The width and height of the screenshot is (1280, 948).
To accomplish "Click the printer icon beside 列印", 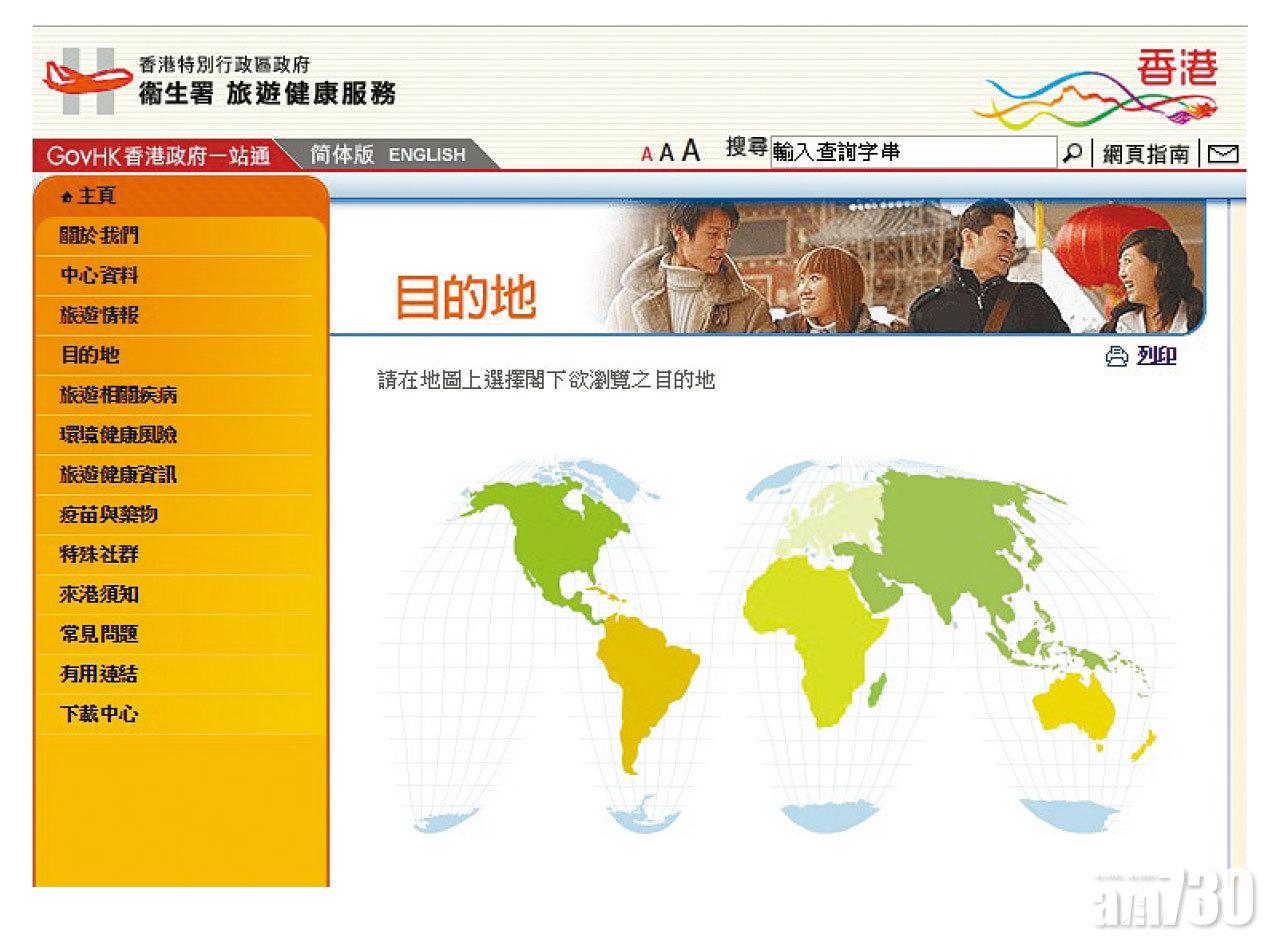I will (x=1116, y=357).
